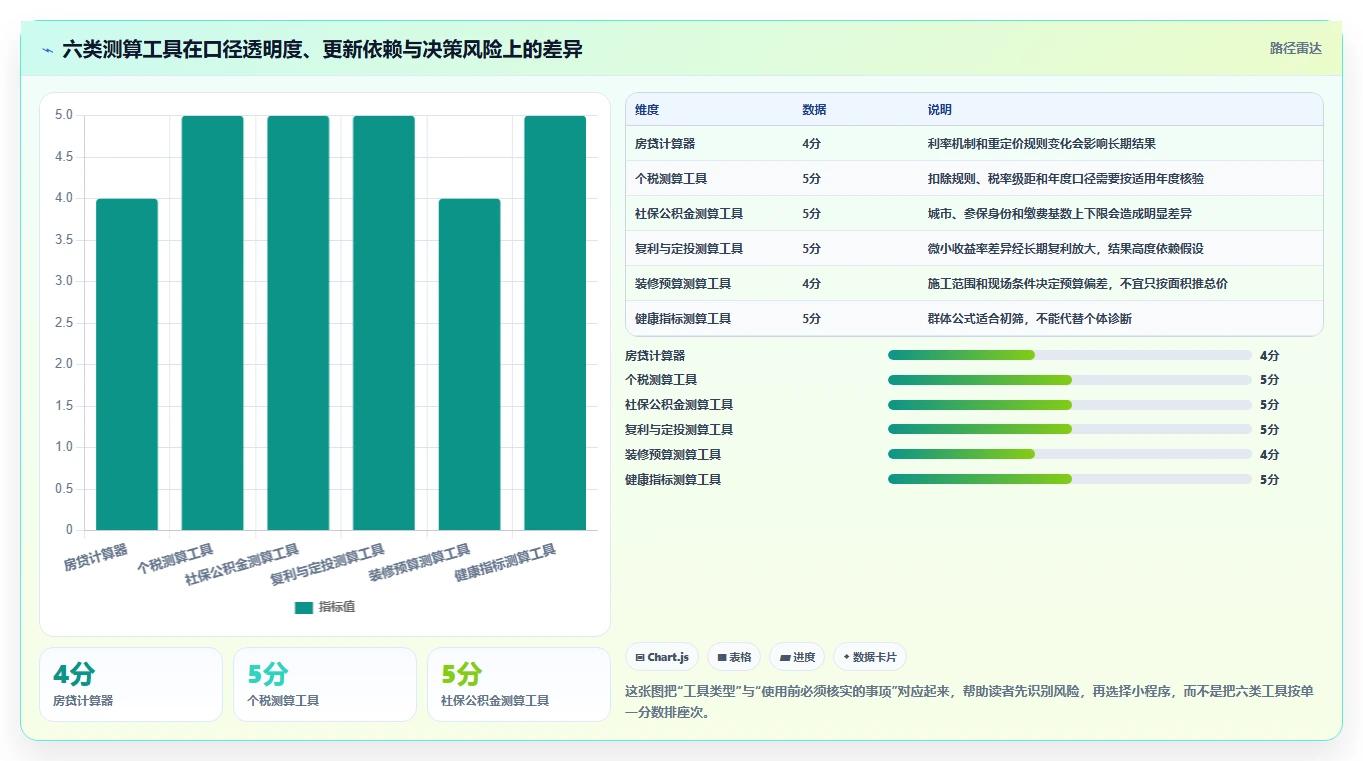Viewport: 1363px width, 761px height.
Task: Click the 健康指标测算工具 progress bar
Action: [x=1070, y=479]
